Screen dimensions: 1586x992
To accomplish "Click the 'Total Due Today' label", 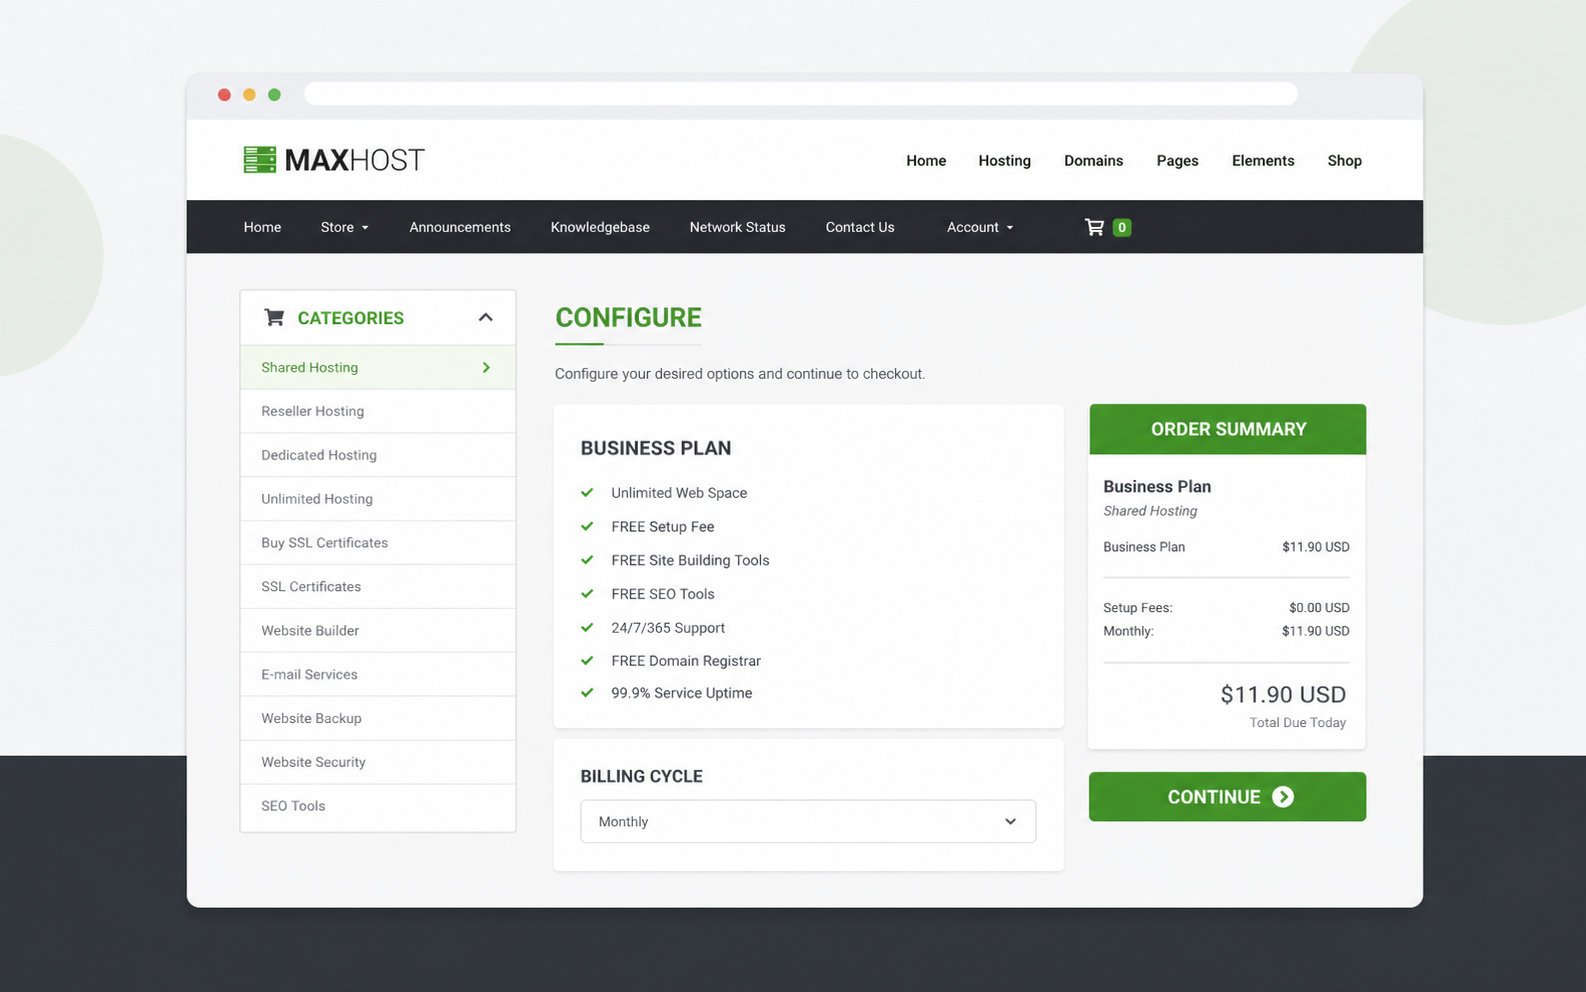I will pos(1297,722).
